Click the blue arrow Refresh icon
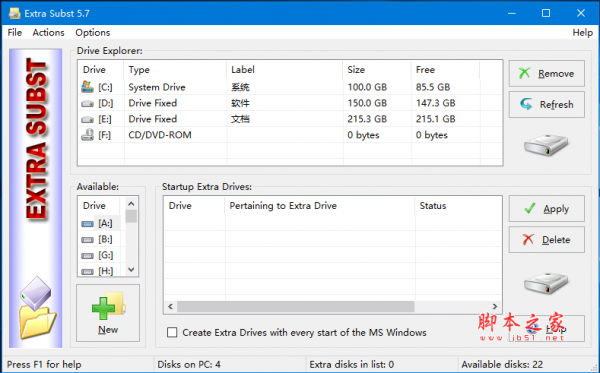The width and height of the screenshot is (600, 373). tap(526, 104)
